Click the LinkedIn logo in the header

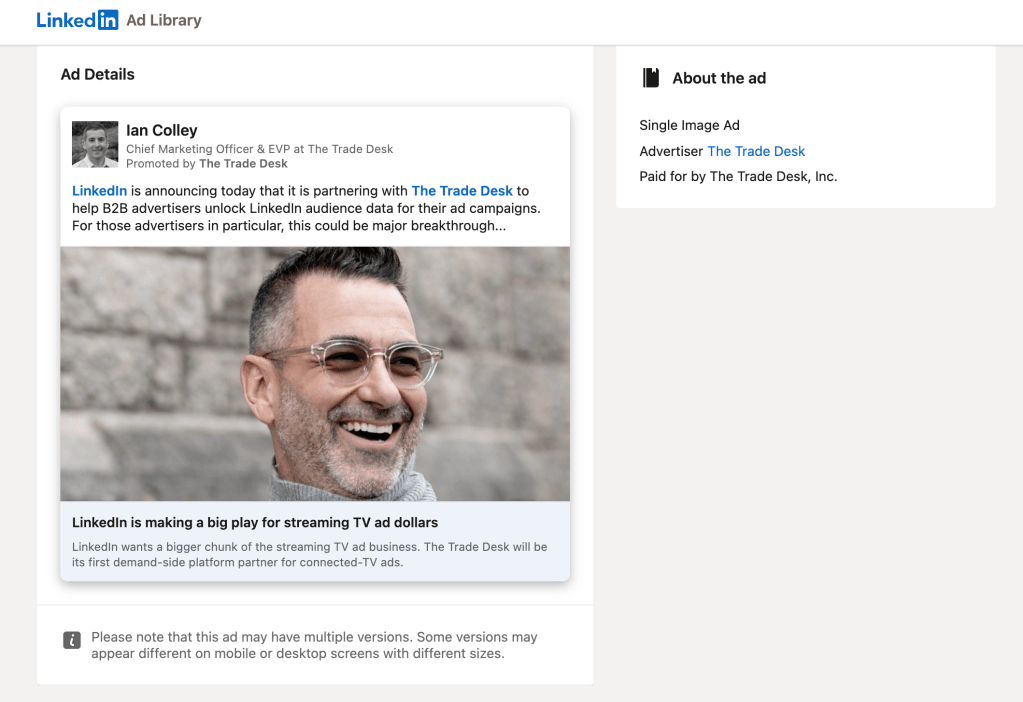pos(77,20)
